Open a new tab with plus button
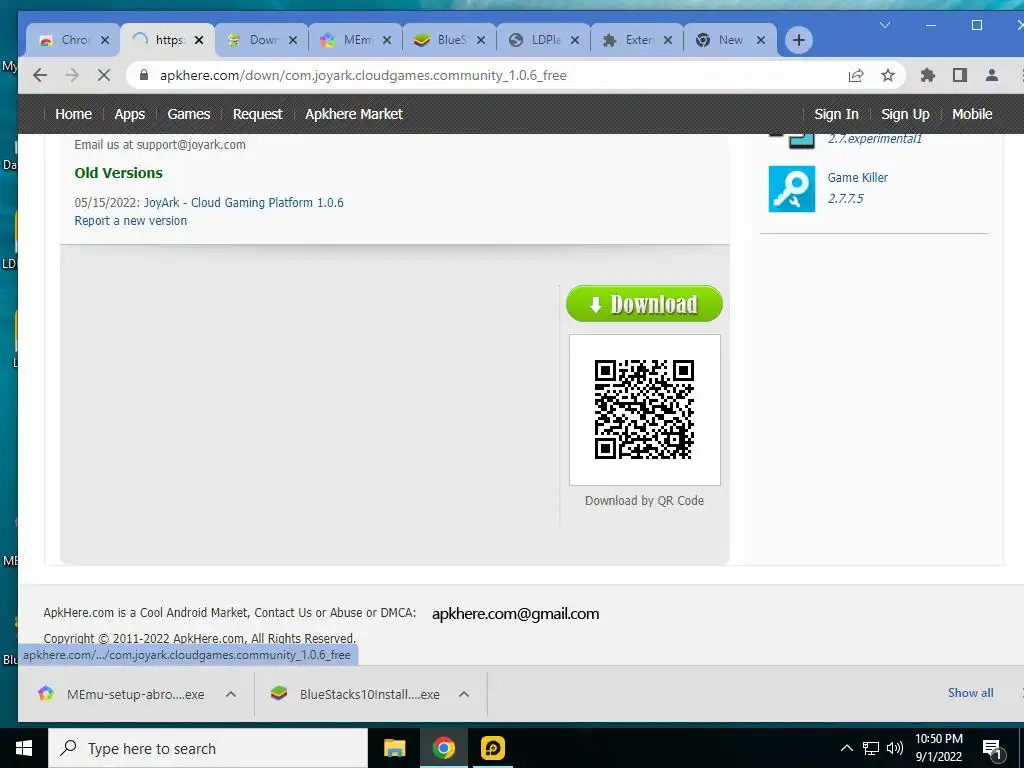The height and width of the screenshot is (768, 1024). coord(798,40)
